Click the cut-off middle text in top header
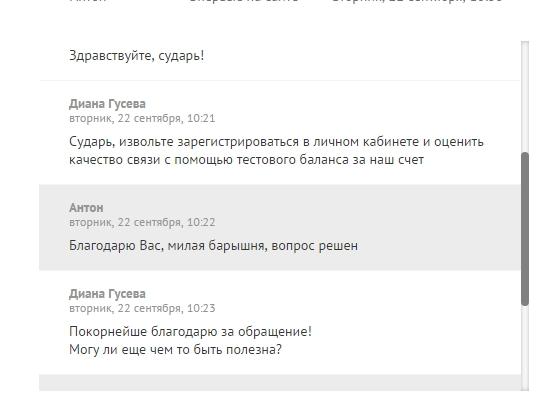 (244, 1)
